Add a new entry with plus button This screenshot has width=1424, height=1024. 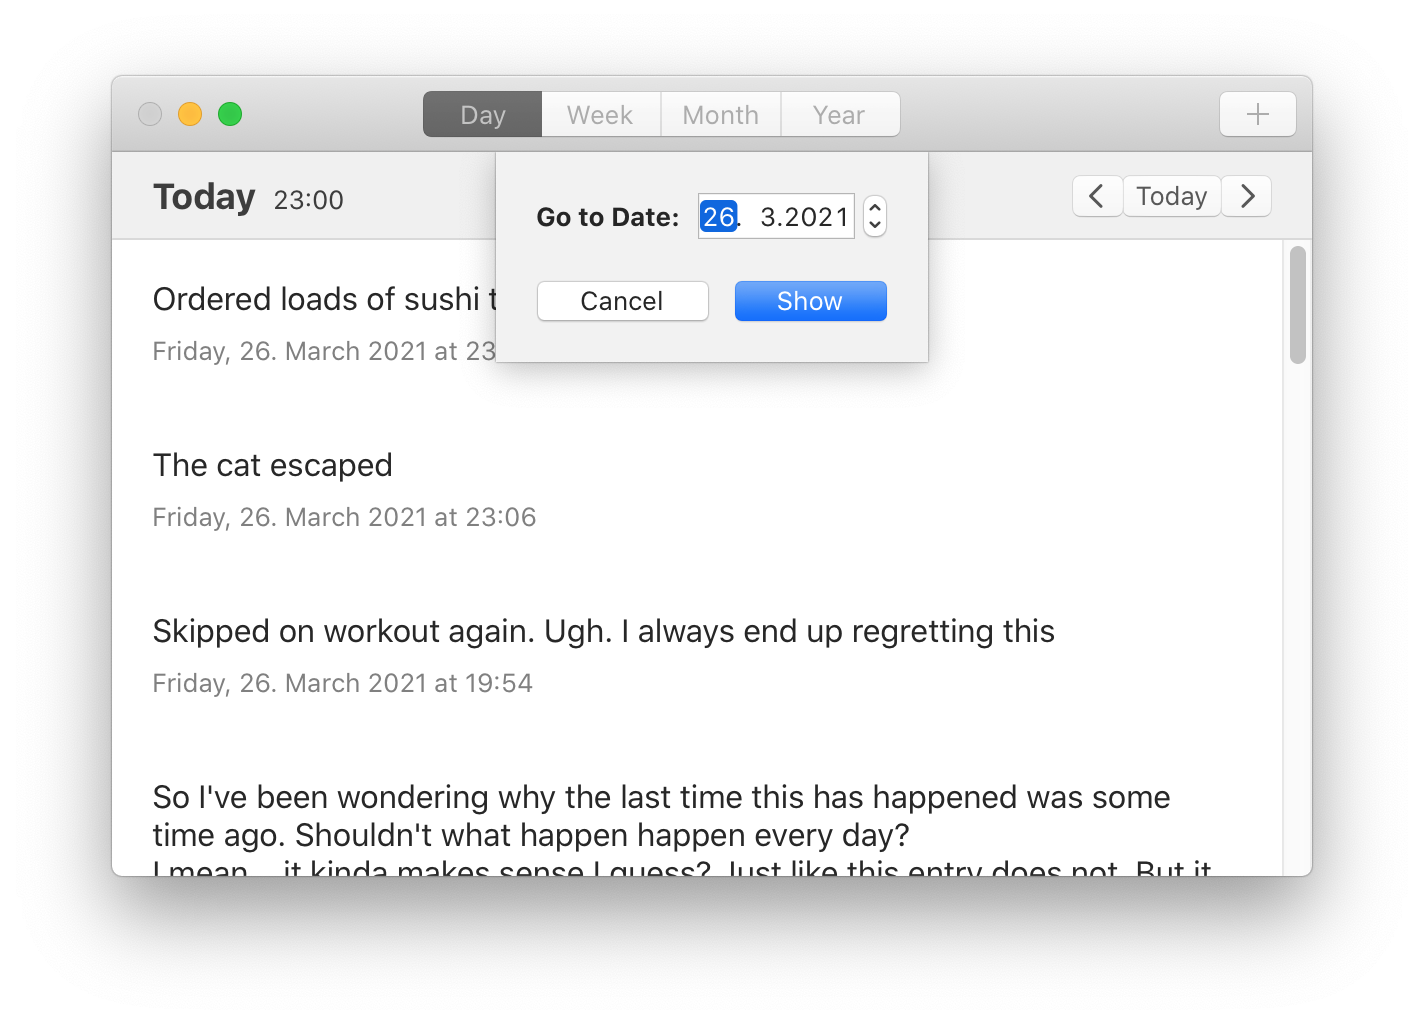[1257, 114]
